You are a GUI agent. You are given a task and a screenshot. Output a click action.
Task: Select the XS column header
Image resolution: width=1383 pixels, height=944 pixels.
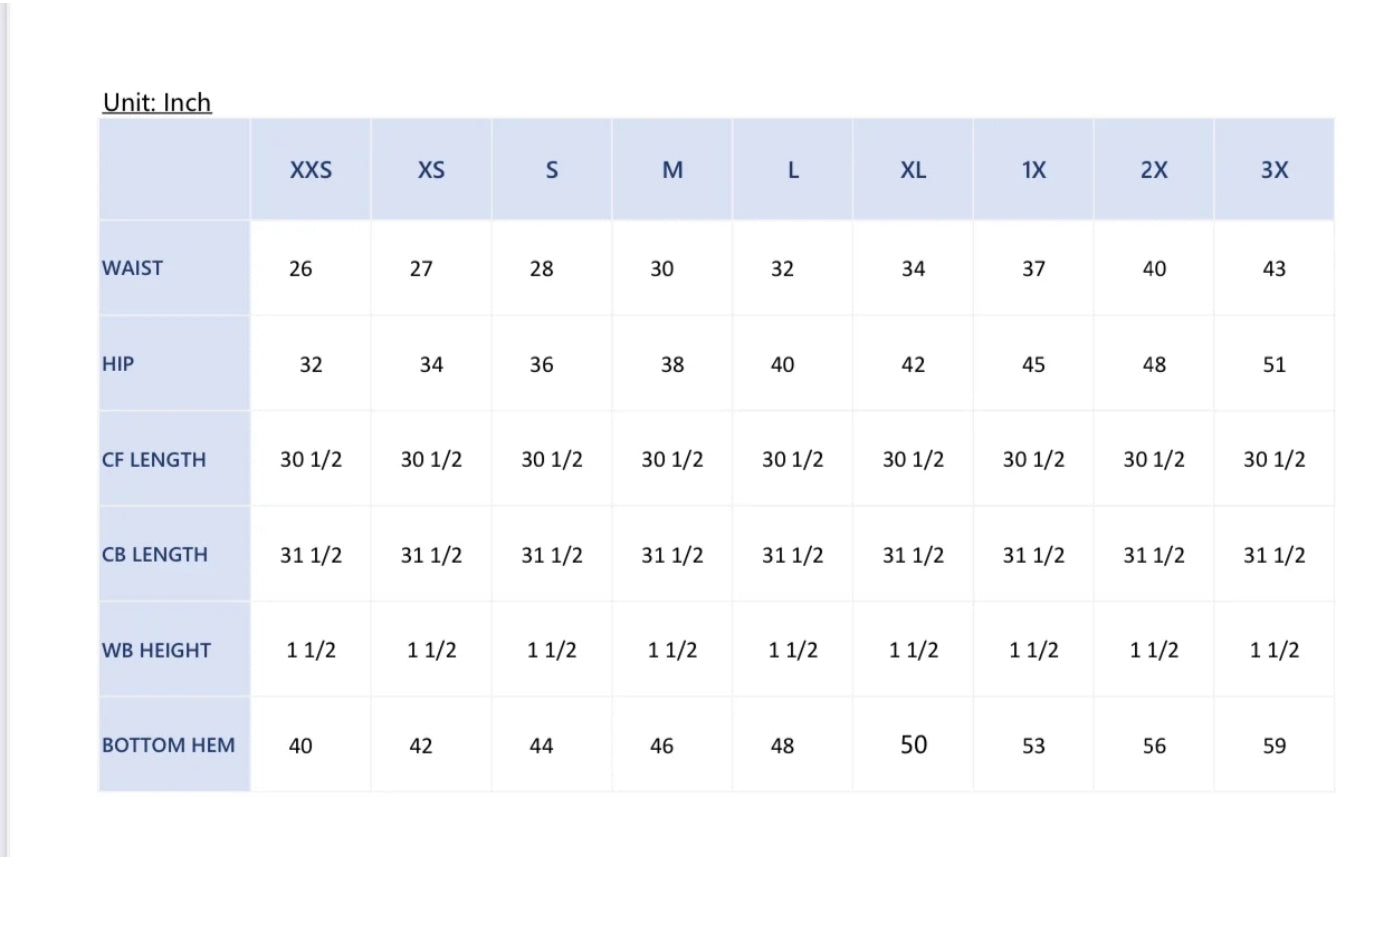pos(431,170)
